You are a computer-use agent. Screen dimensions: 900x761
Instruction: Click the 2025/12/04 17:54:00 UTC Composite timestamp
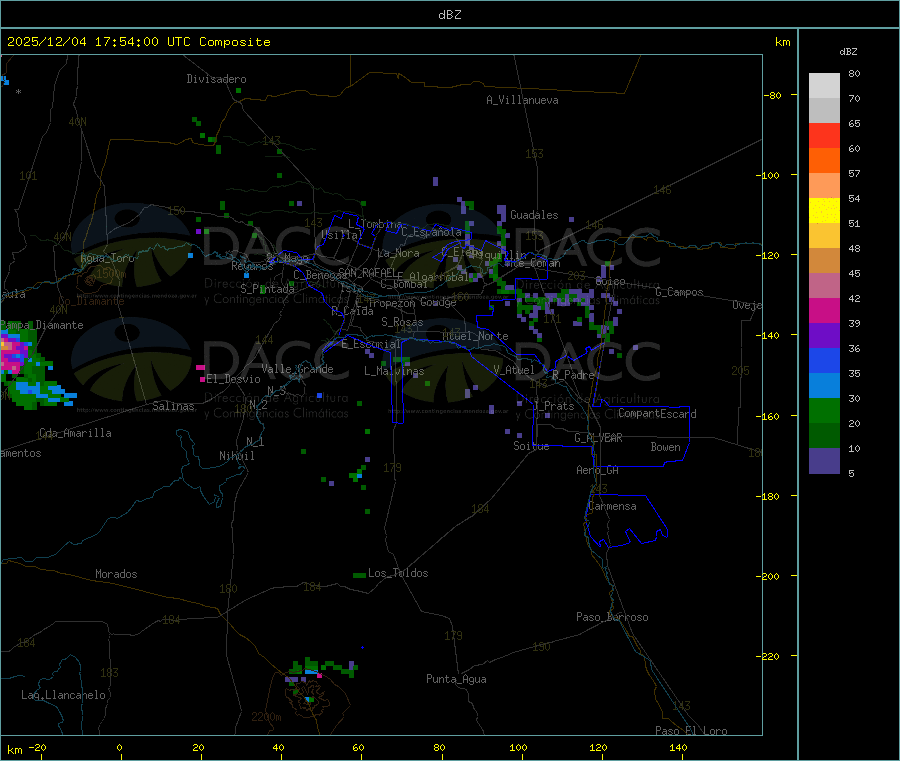138,42
